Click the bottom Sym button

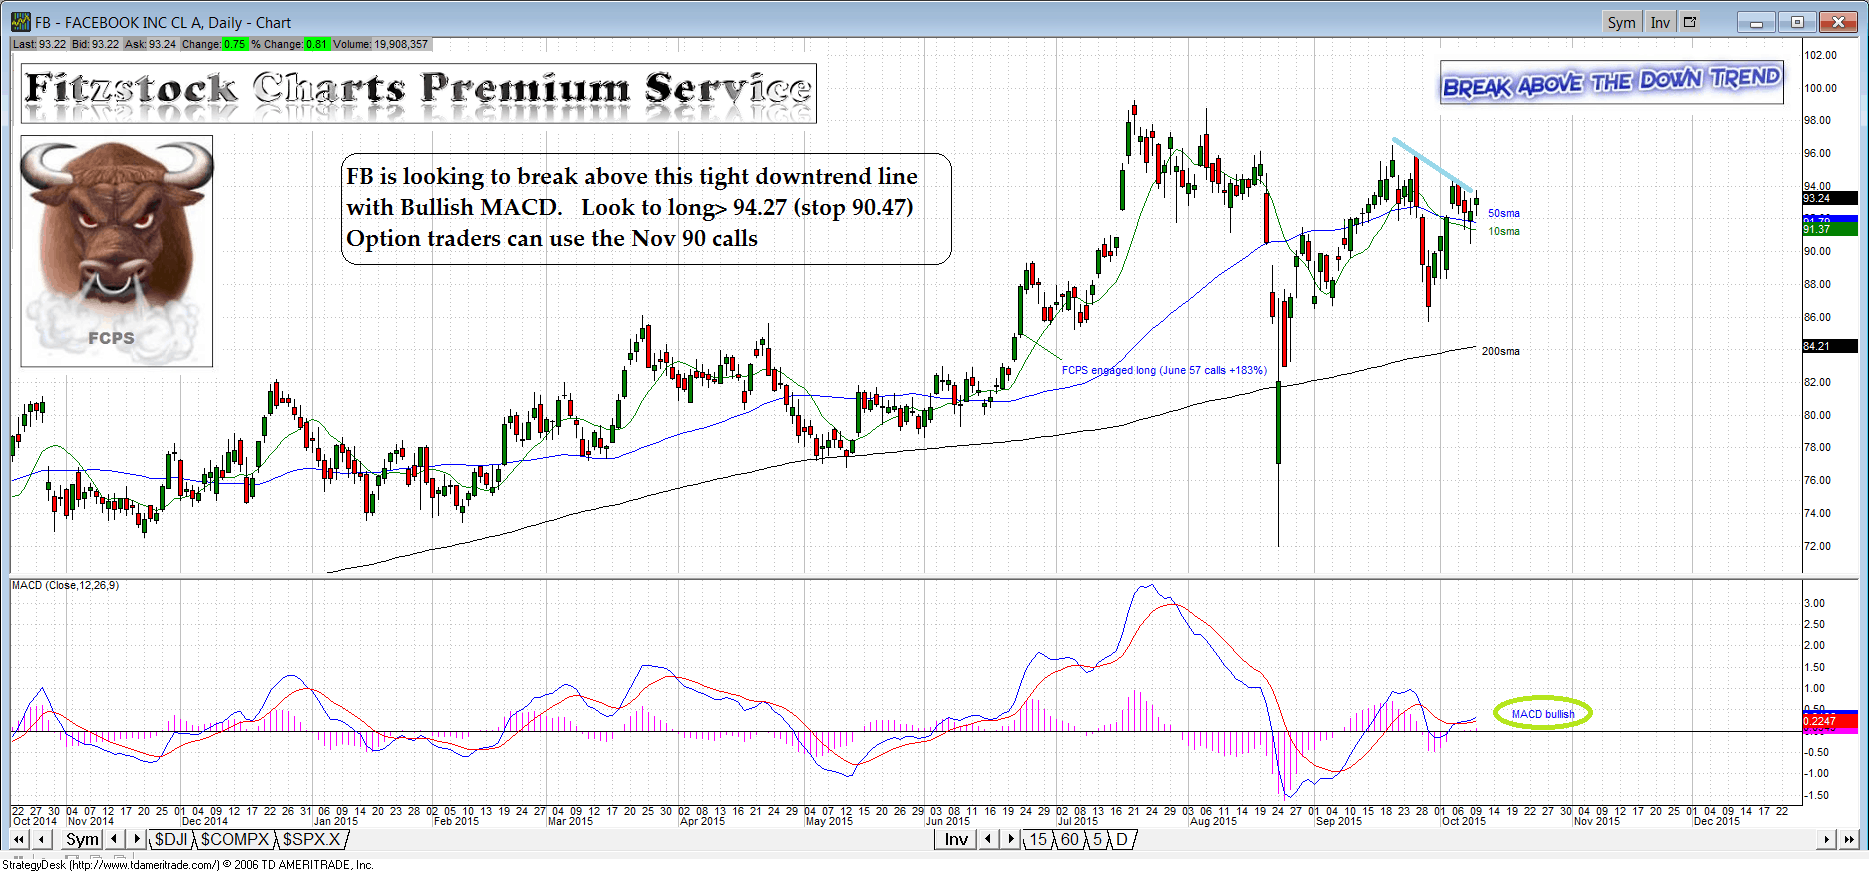(x=82, y=839)
